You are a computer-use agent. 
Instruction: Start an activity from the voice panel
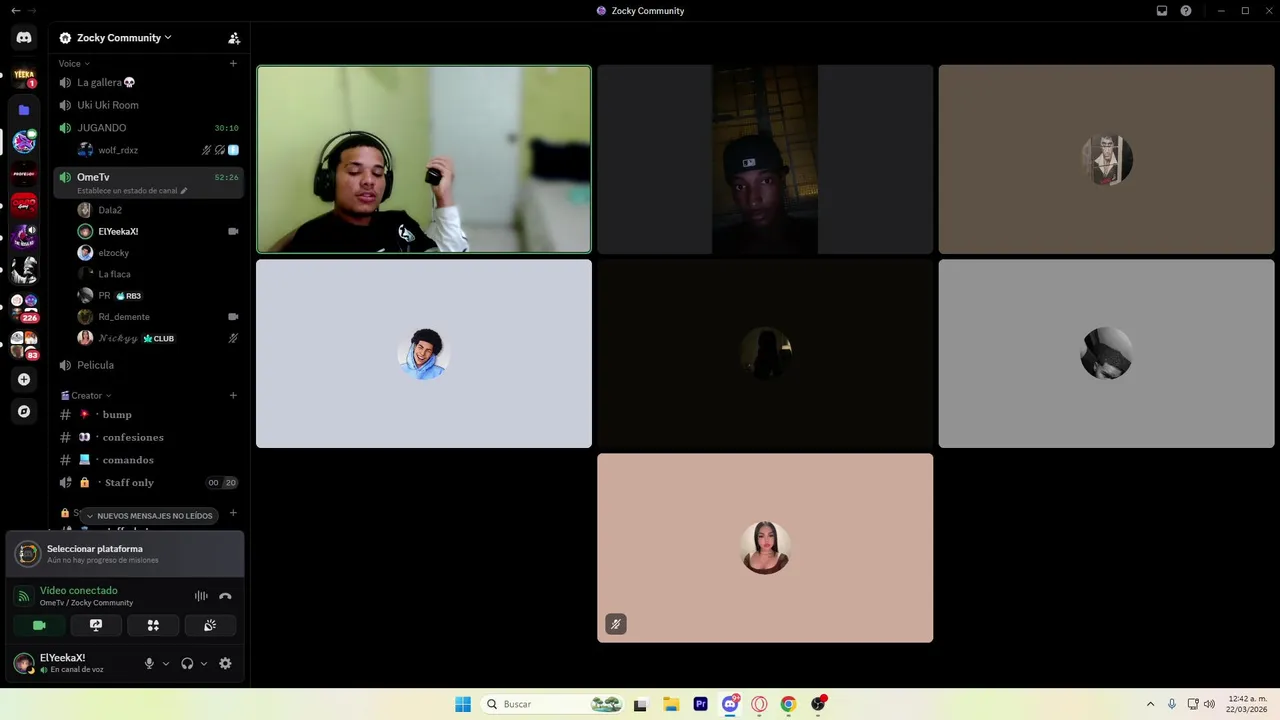[x=153, y=625]
